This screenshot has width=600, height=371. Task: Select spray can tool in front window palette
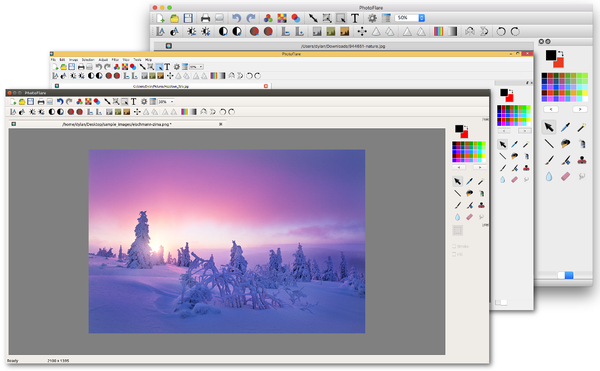[x=481, y=193]
